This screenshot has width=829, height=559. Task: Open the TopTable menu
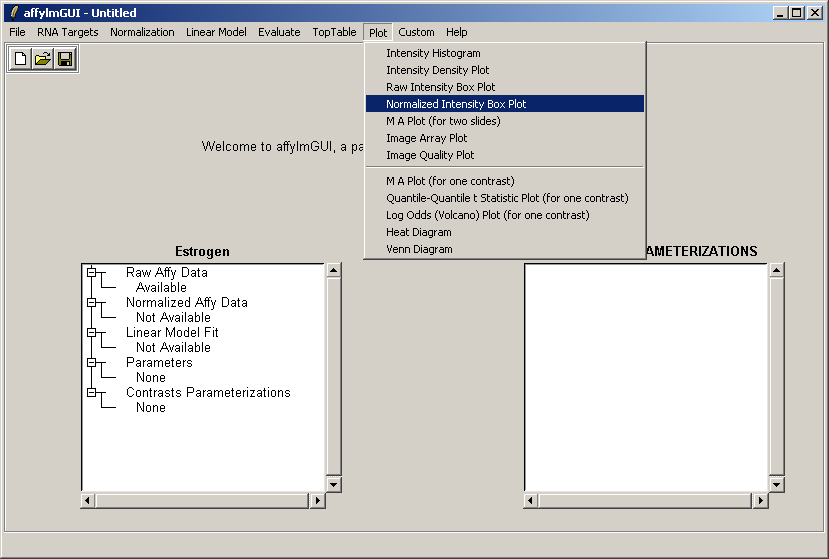334,32
